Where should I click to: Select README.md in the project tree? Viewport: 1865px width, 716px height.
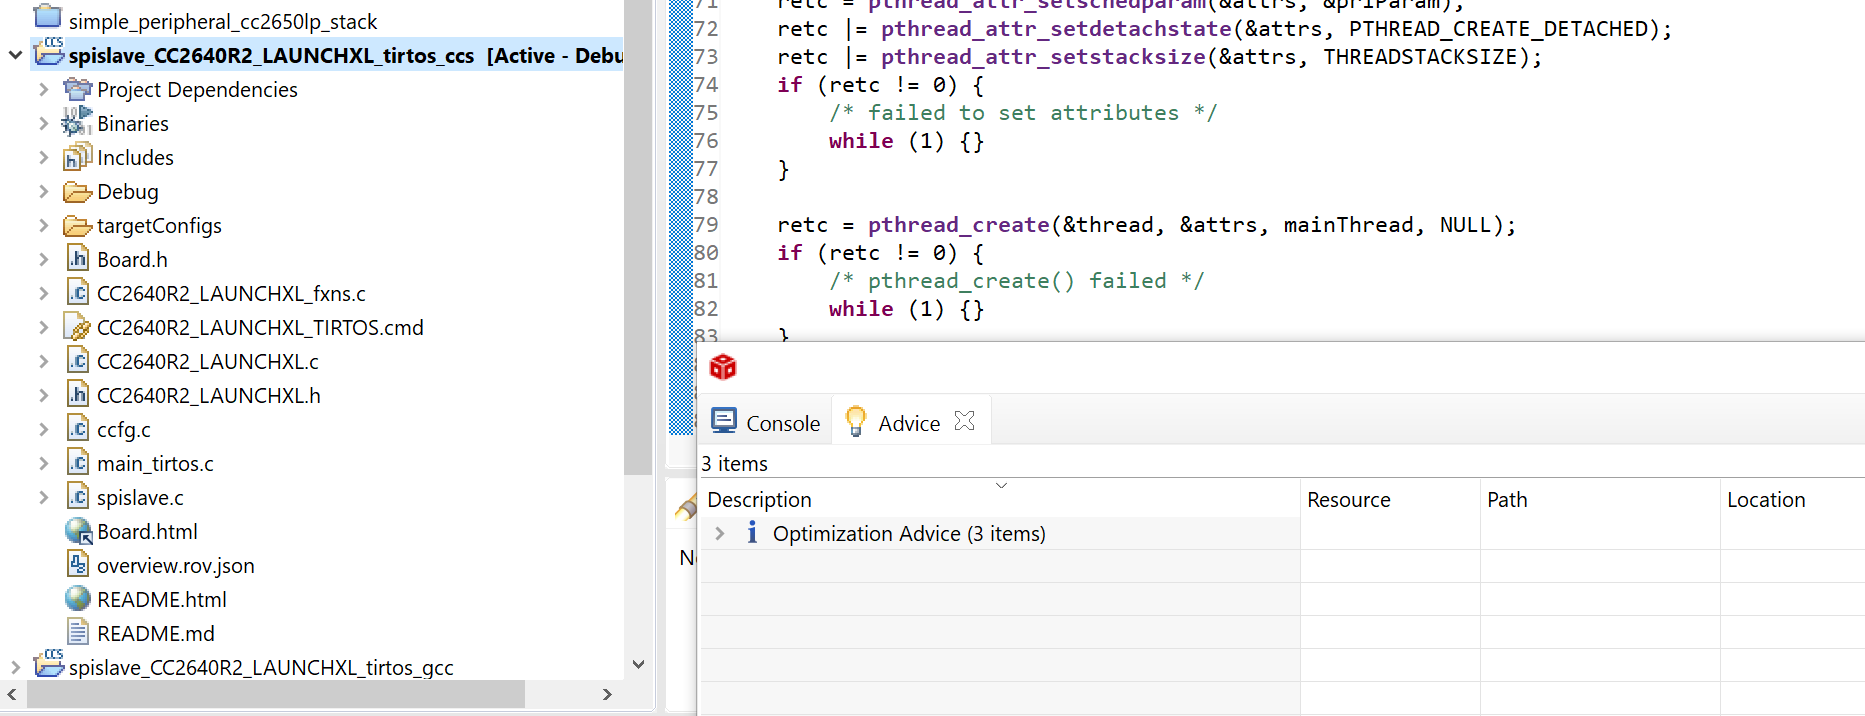tap(156, 633)
